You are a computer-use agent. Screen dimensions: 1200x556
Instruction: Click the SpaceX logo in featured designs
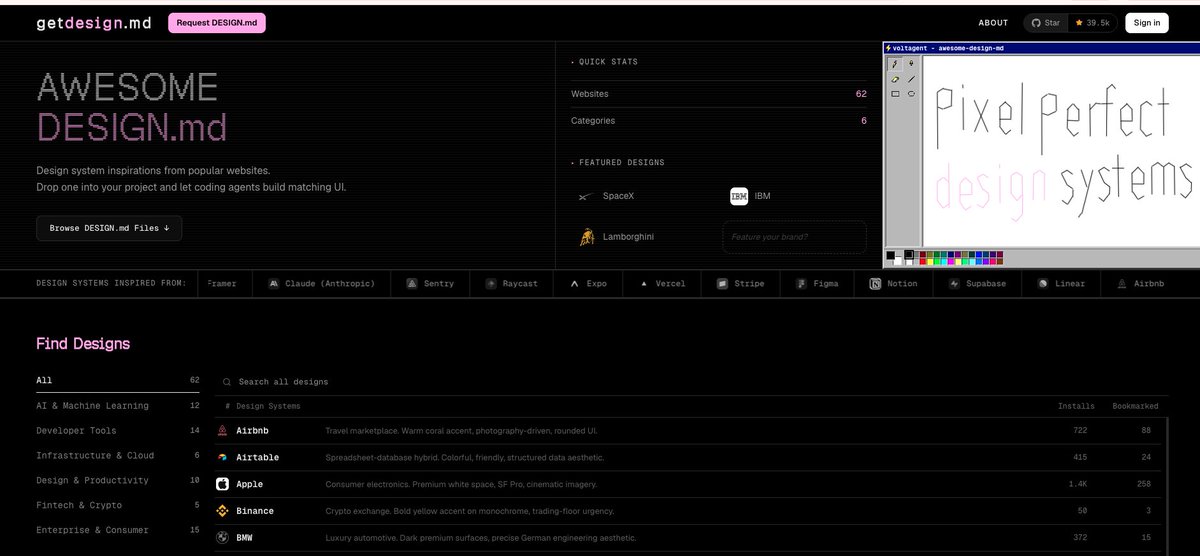point(587,196)
